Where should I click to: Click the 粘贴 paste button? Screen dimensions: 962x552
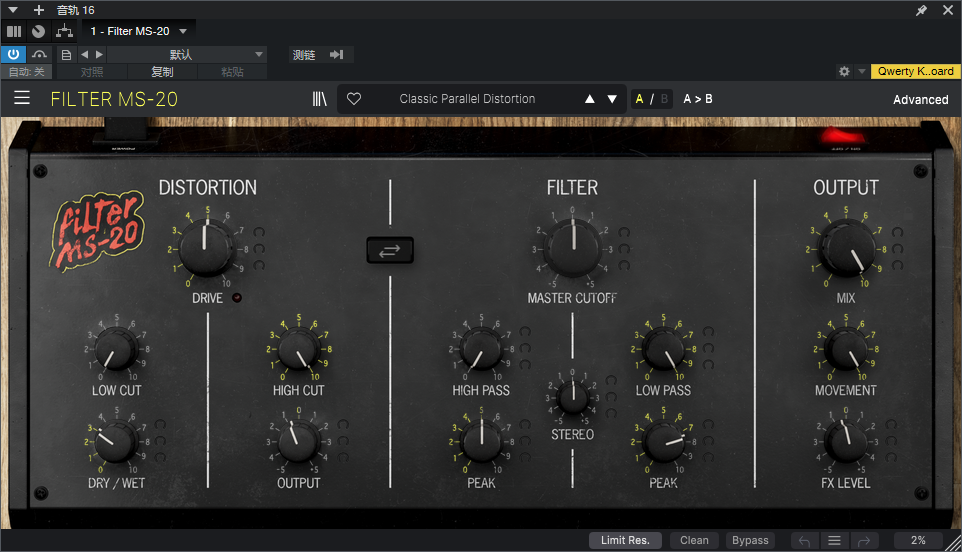pyautogui.click(x=233, y=72)
